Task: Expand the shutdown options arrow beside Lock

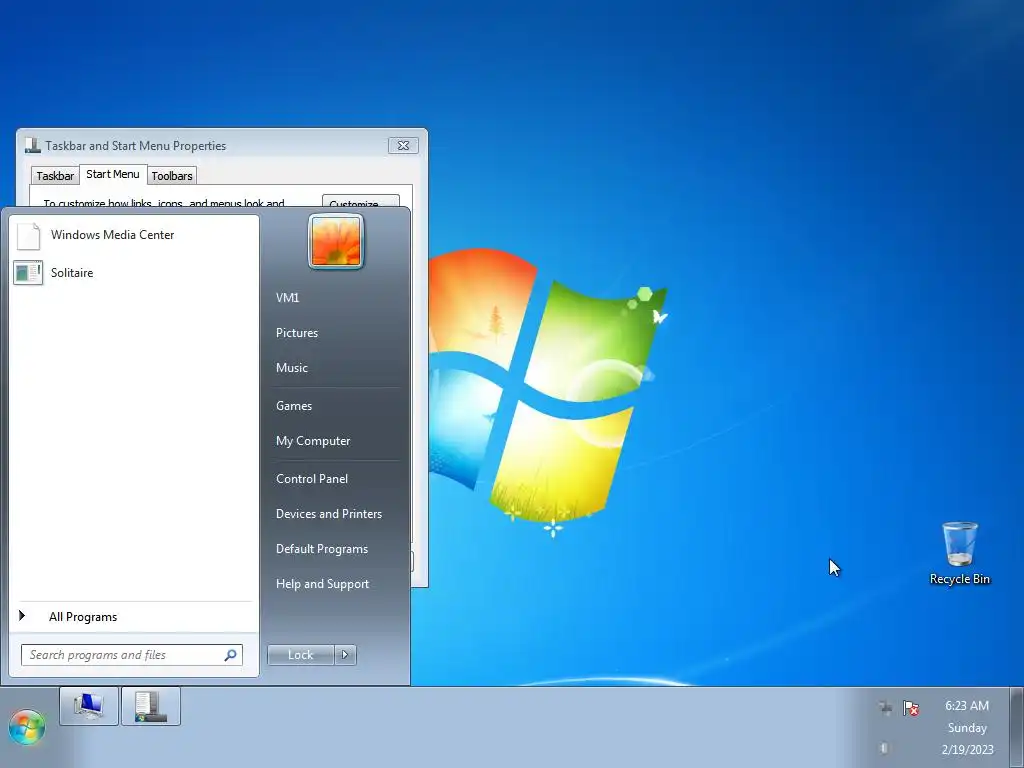Action: pyautogui.click(x=345, y=655)
